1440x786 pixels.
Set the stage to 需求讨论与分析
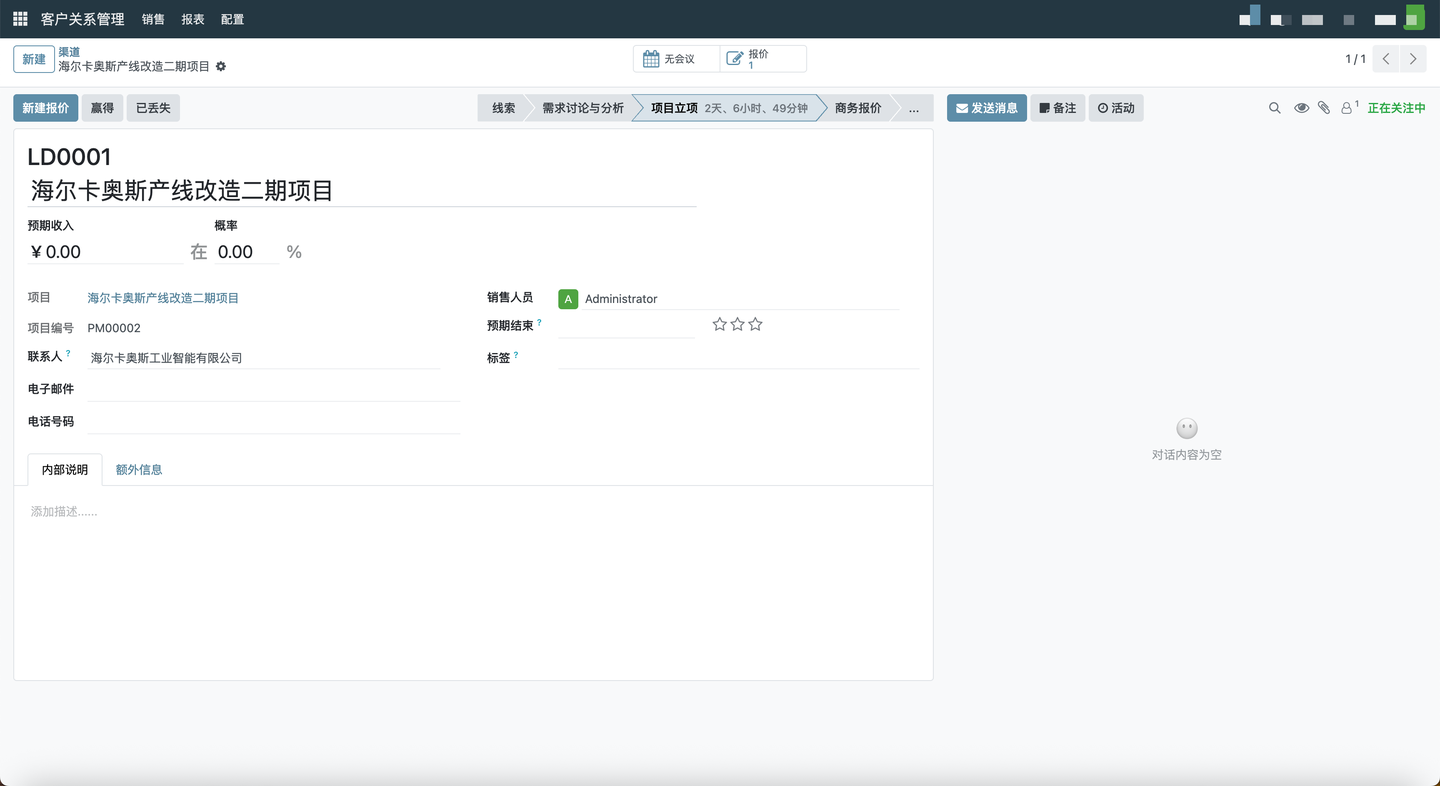click(583, 108)
